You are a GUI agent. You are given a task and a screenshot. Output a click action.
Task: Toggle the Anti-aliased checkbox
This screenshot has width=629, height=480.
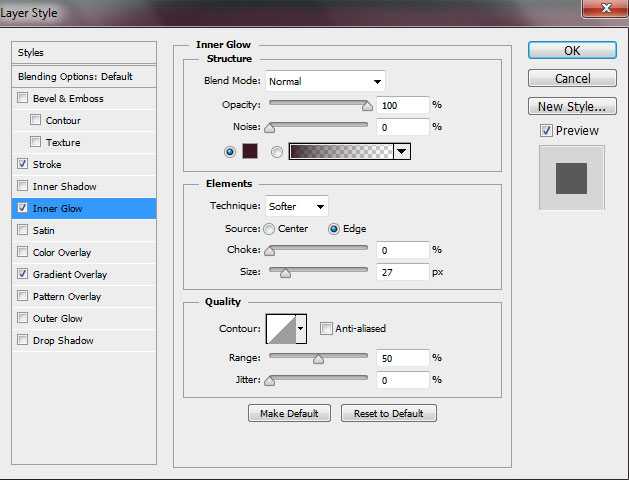coord(326,328)
